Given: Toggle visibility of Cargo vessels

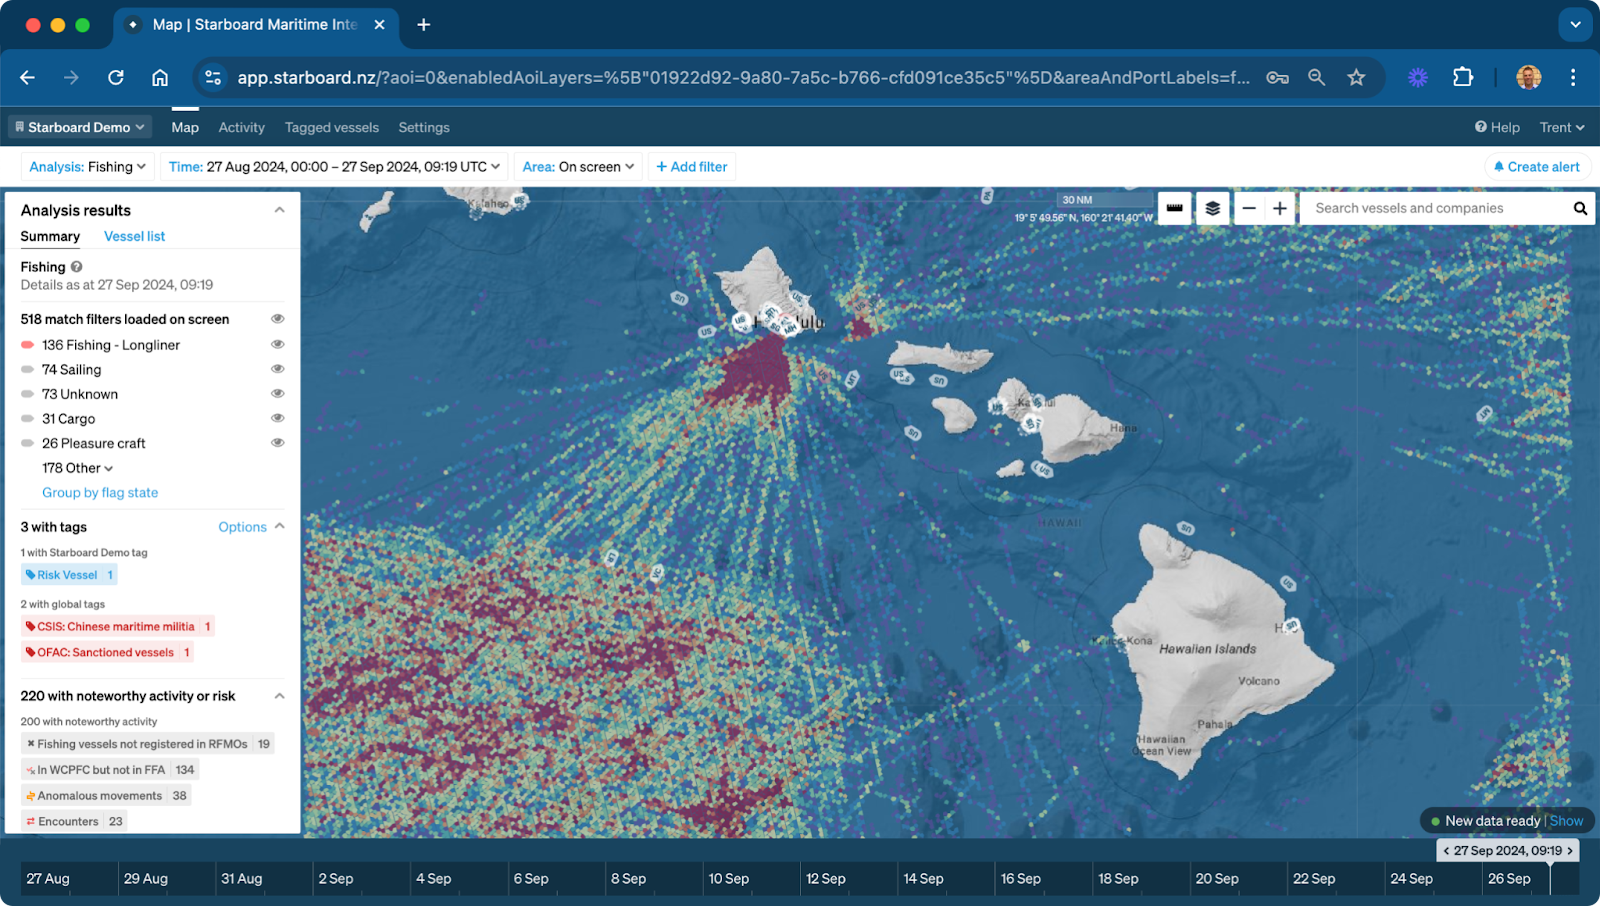Looking at the screenshot, I should (278, 418).
